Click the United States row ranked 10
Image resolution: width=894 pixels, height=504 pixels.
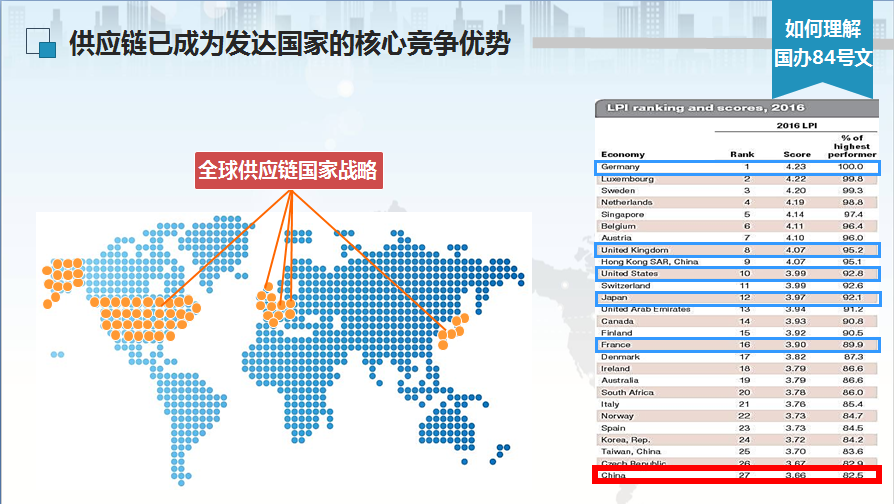[x=736, y=274]
